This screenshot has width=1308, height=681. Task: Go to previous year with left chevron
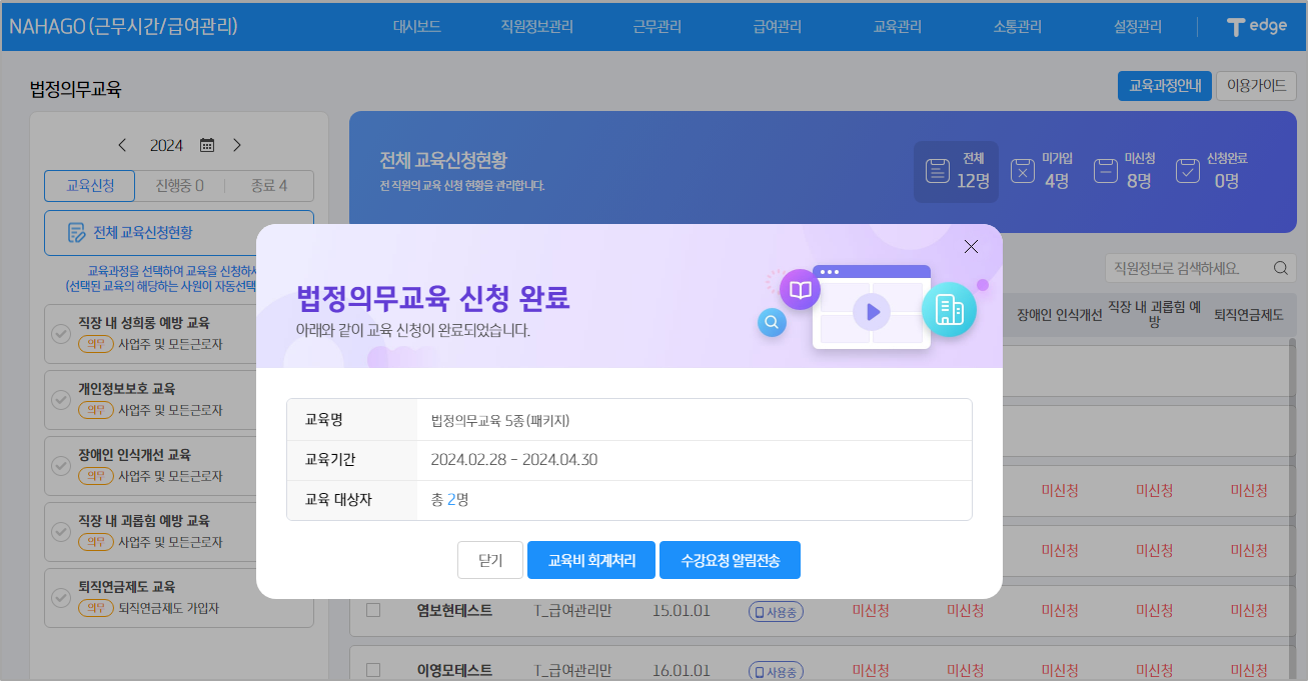click(122, 145)
